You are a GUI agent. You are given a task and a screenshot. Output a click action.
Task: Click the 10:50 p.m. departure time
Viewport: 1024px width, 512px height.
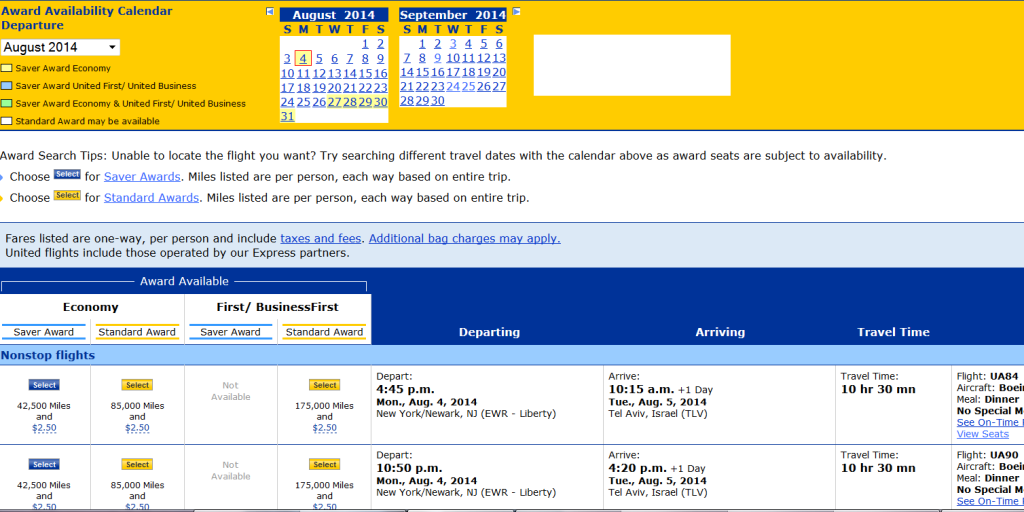coord(409,469)
